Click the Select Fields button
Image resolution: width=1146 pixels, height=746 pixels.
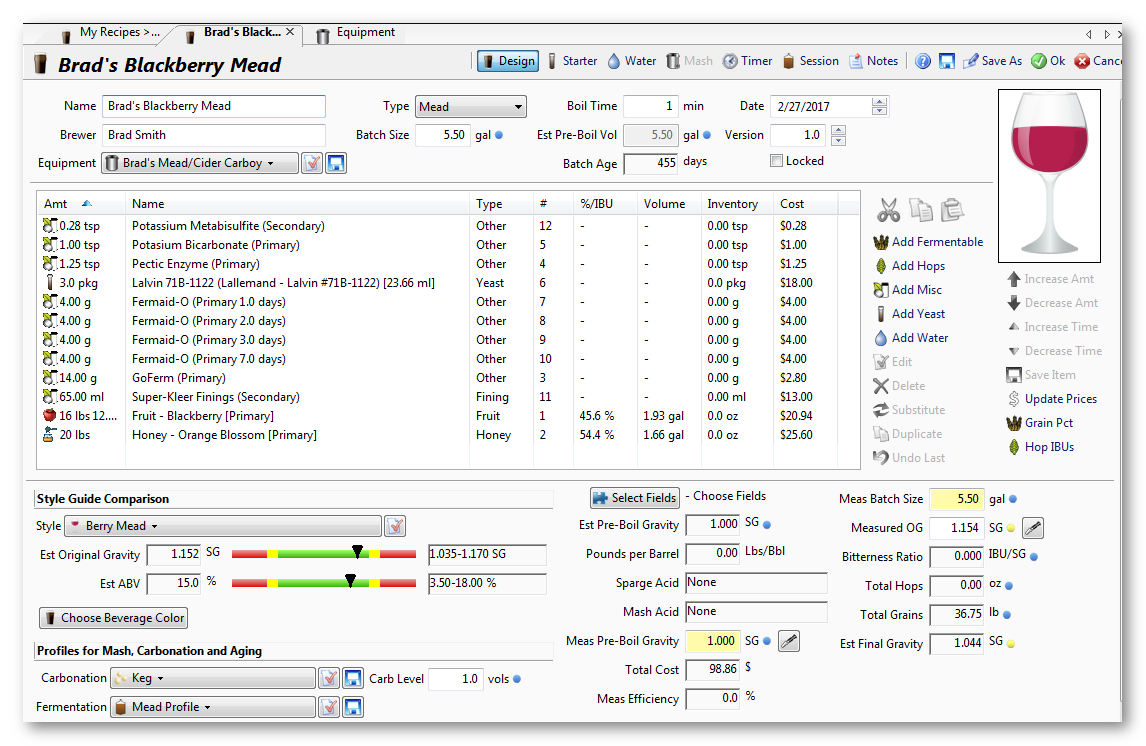tap(635, 498)
